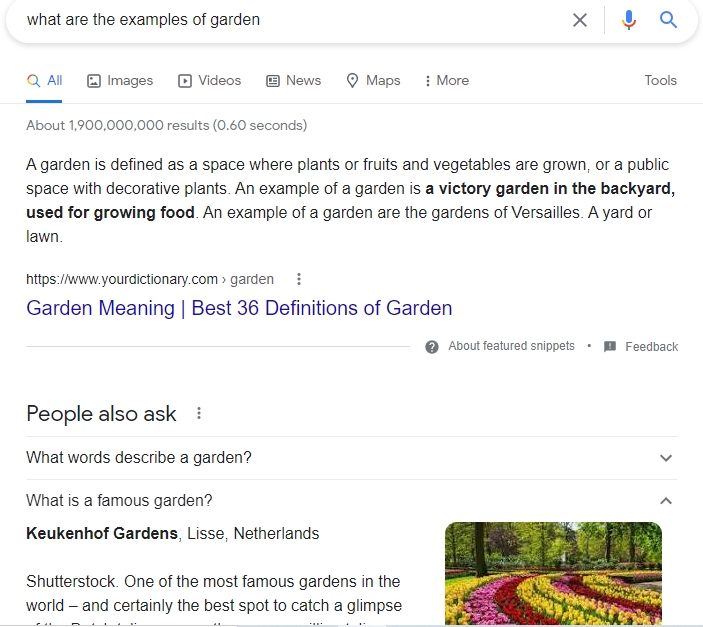Start voice search with the microphone icon
This screenshot has width=703, height=627.
[629, 20]
